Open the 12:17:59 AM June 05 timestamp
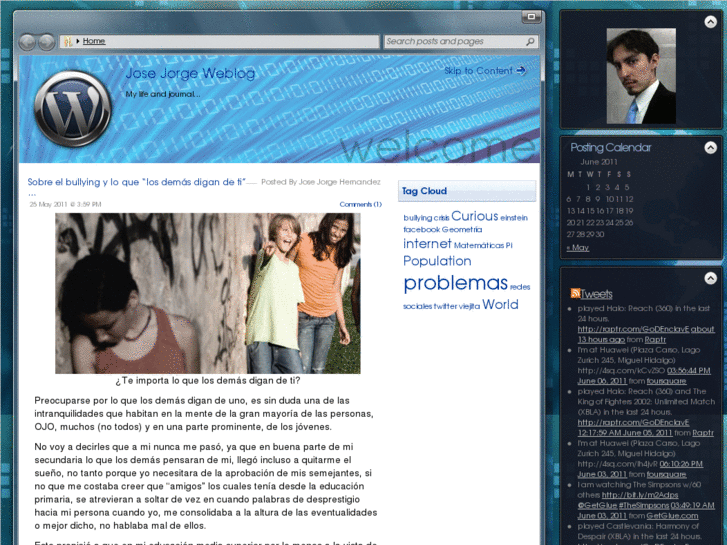This screenshot has height=545, width=727. [625, 433]
